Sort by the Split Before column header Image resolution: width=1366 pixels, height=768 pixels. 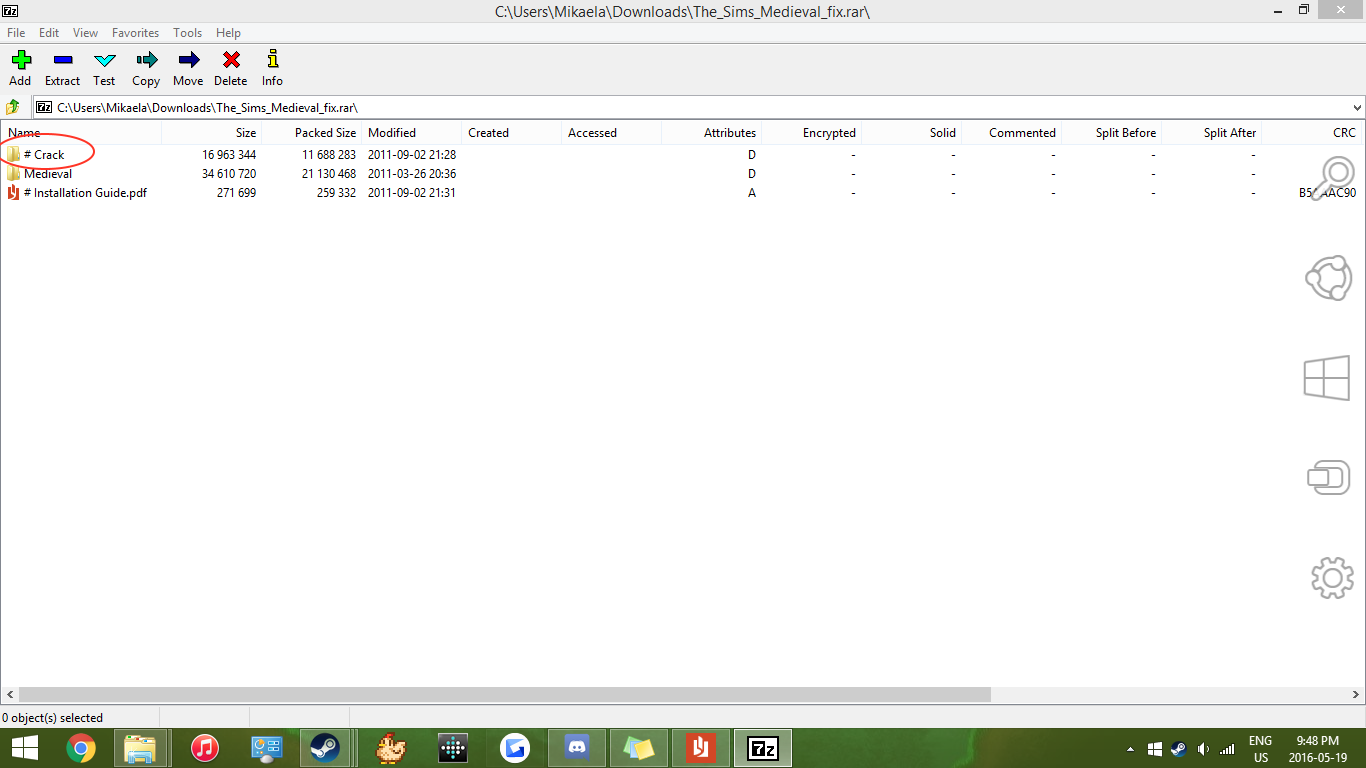(x=1111, y=133)
